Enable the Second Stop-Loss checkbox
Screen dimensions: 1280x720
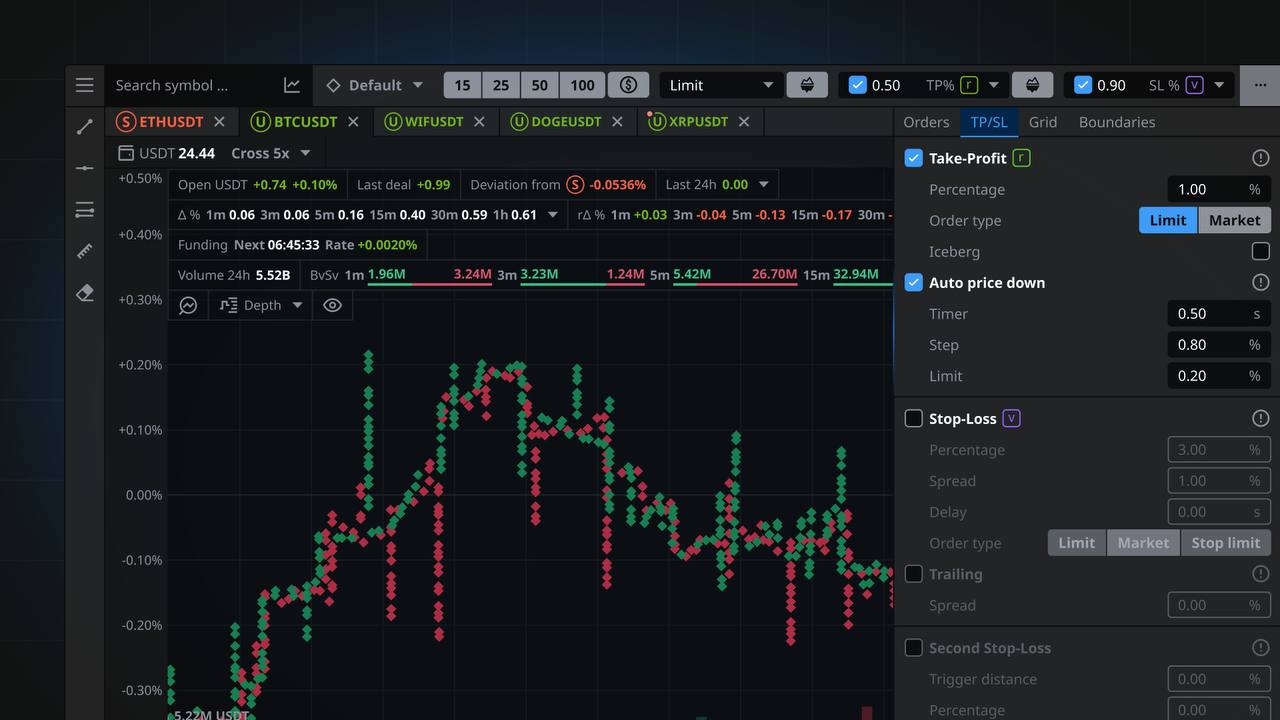(x=913, y=648)
